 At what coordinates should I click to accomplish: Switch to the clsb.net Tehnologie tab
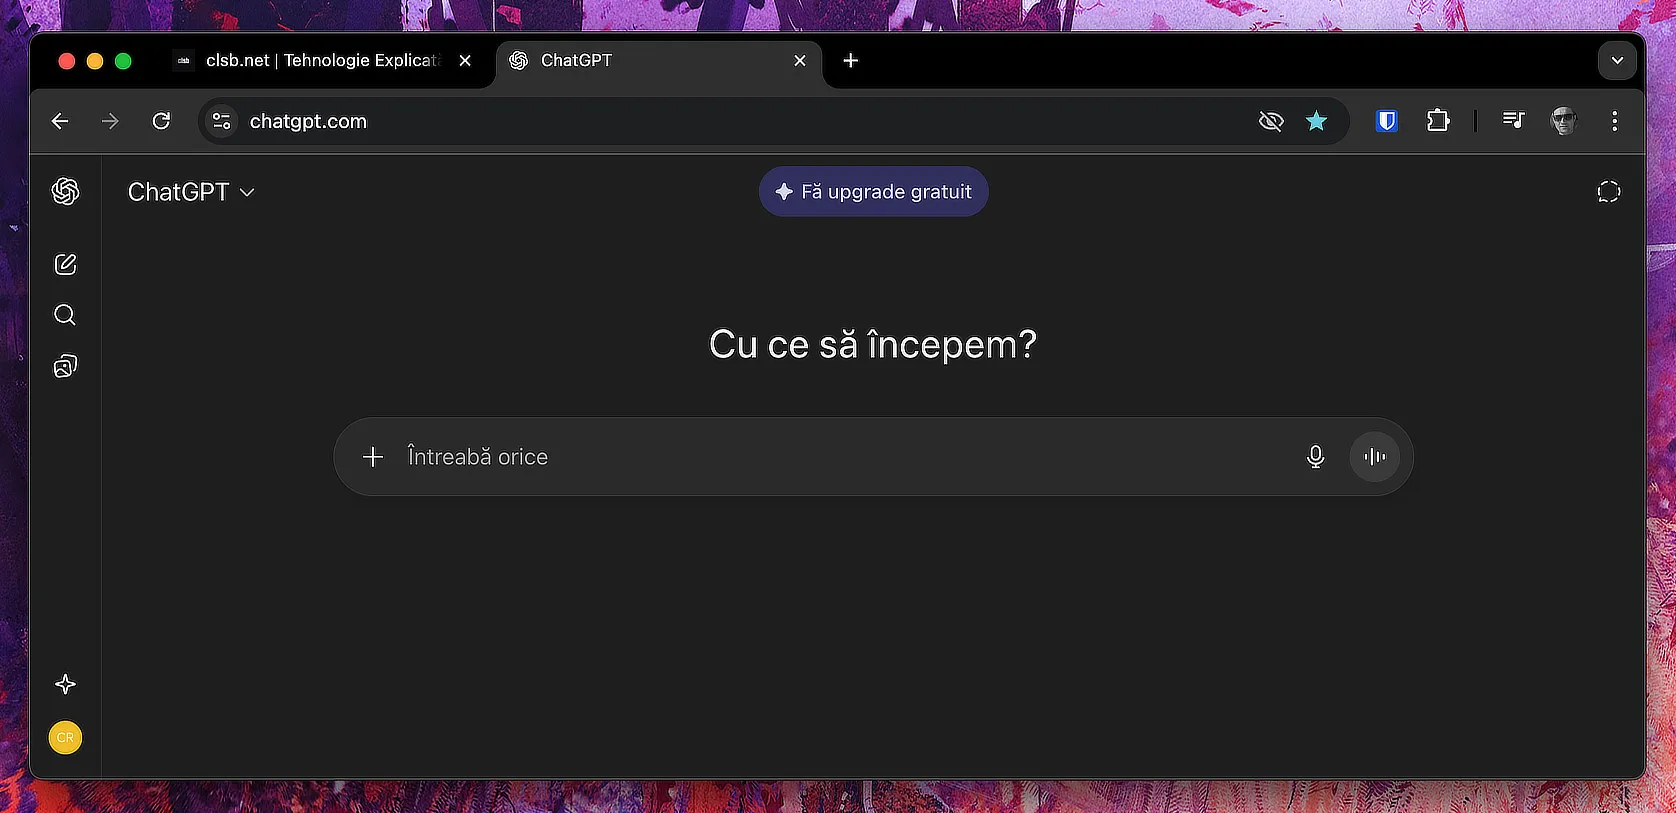[x=322, y=61]
